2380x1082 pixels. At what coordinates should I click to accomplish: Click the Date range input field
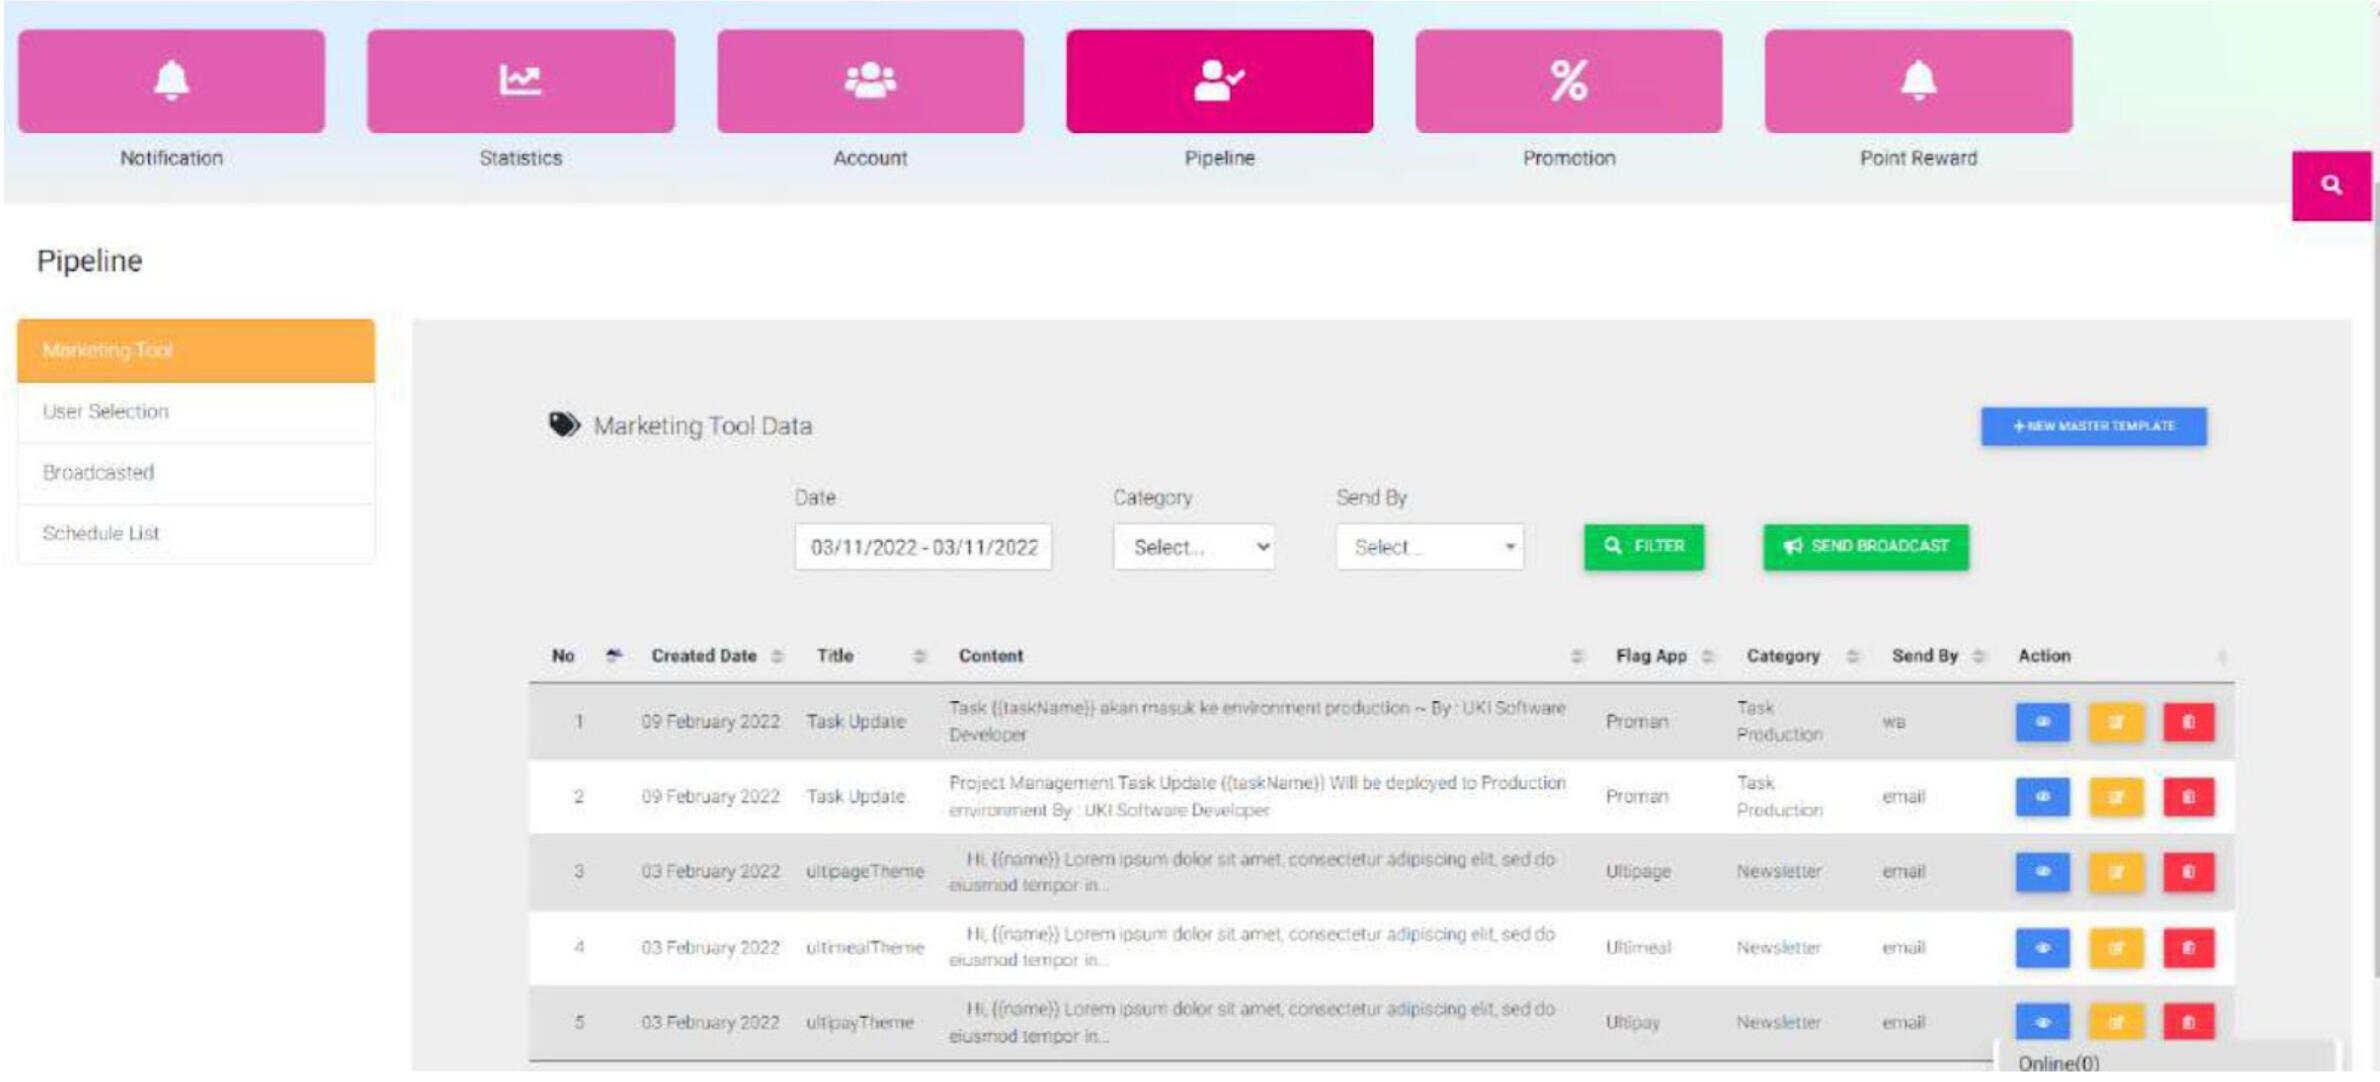pos(922,547)
